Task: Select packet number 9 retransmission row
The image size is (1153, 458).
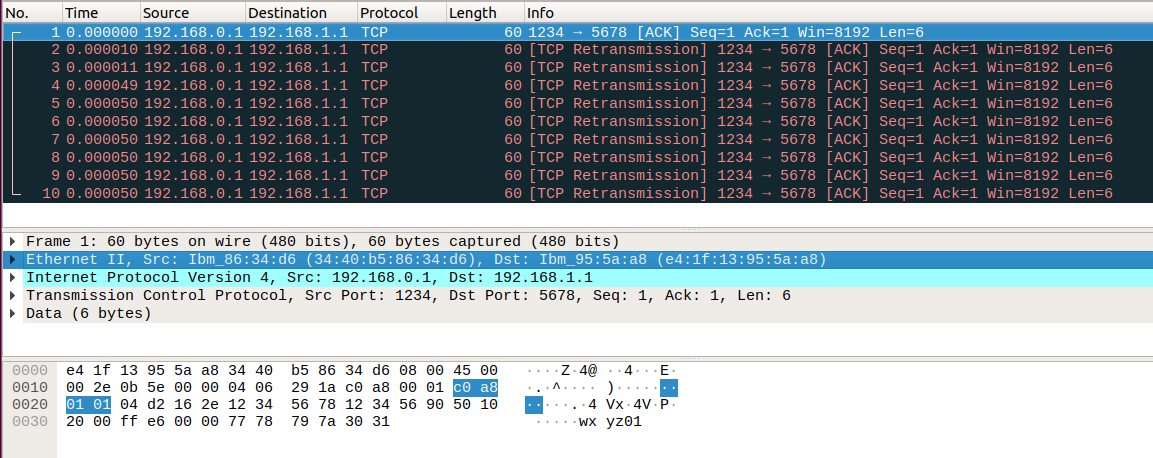Action: [x=576, y=176]
